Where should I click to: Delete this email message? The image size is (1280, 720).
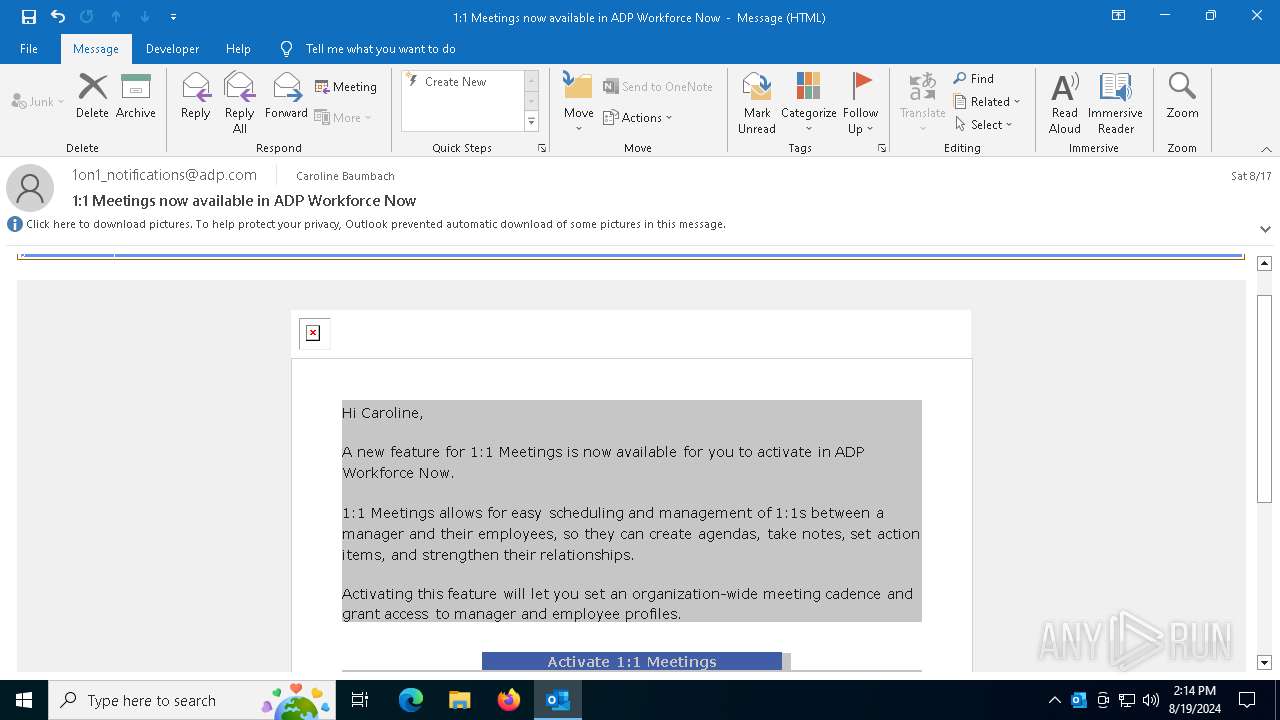click(x=92, y=96)
